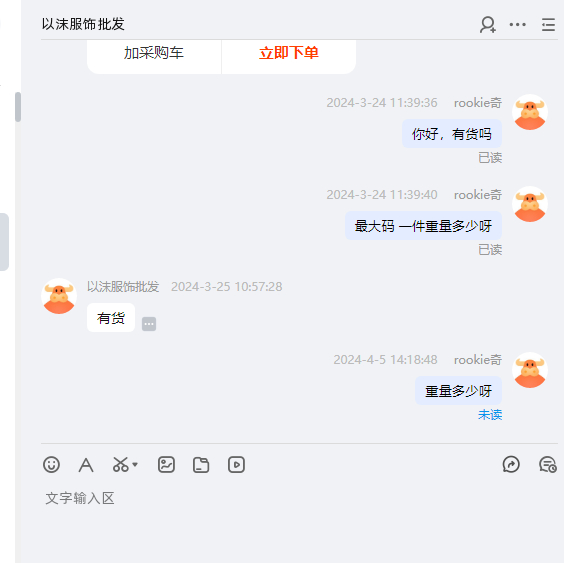This screenshot has width=564, height=563.
Task: Open the font formatting option
Action: click(86, 465)
